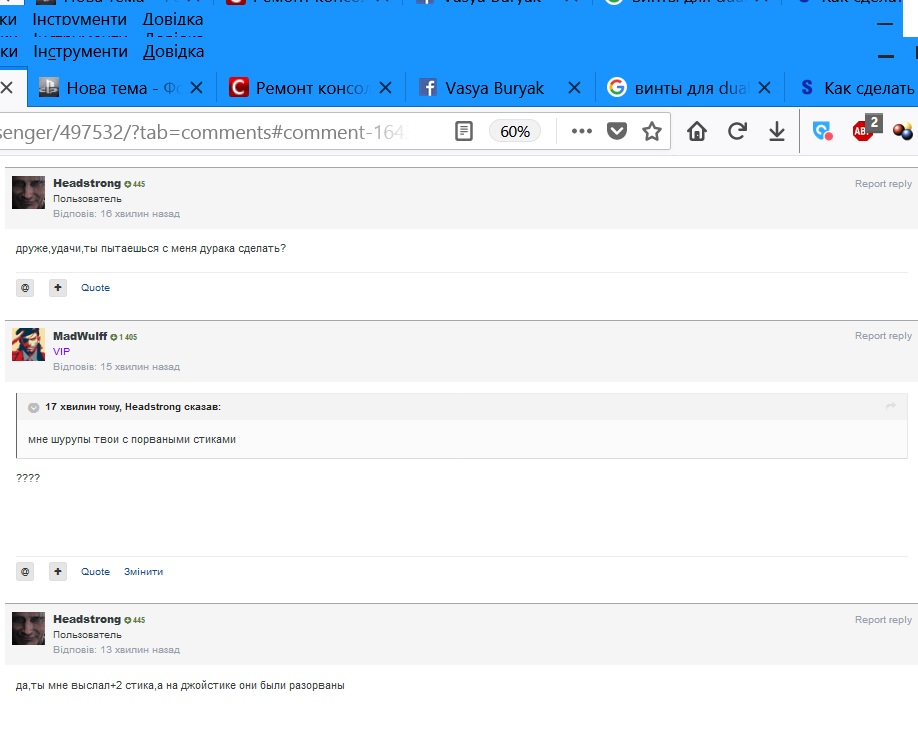Open MadWulff's profile avatar

pos(28,344)
